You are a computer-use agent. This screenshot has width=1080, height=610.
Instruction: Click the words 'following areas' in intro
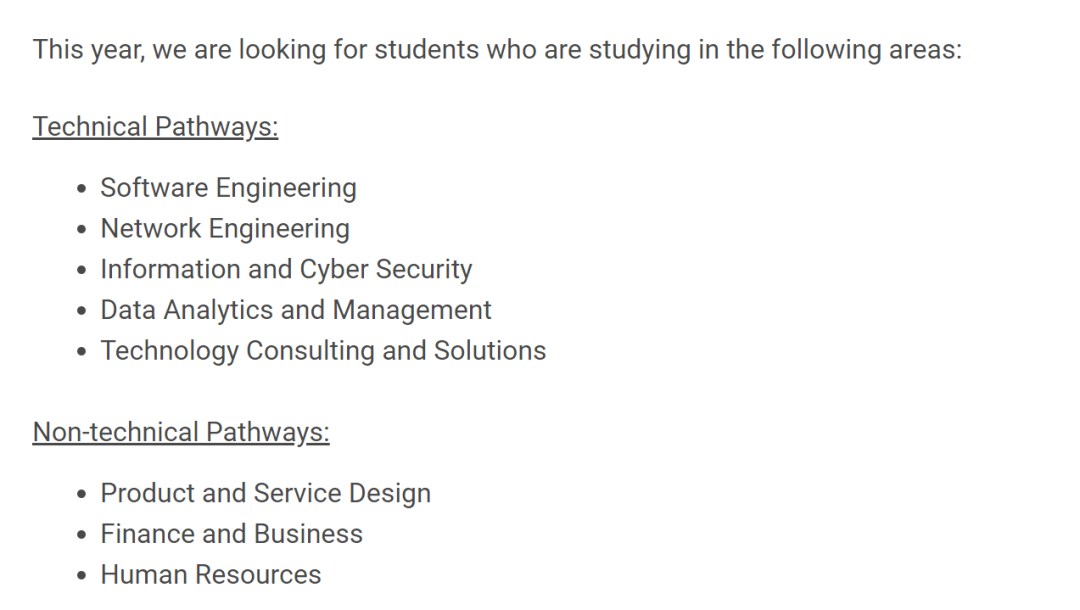[x=866, y=50]
